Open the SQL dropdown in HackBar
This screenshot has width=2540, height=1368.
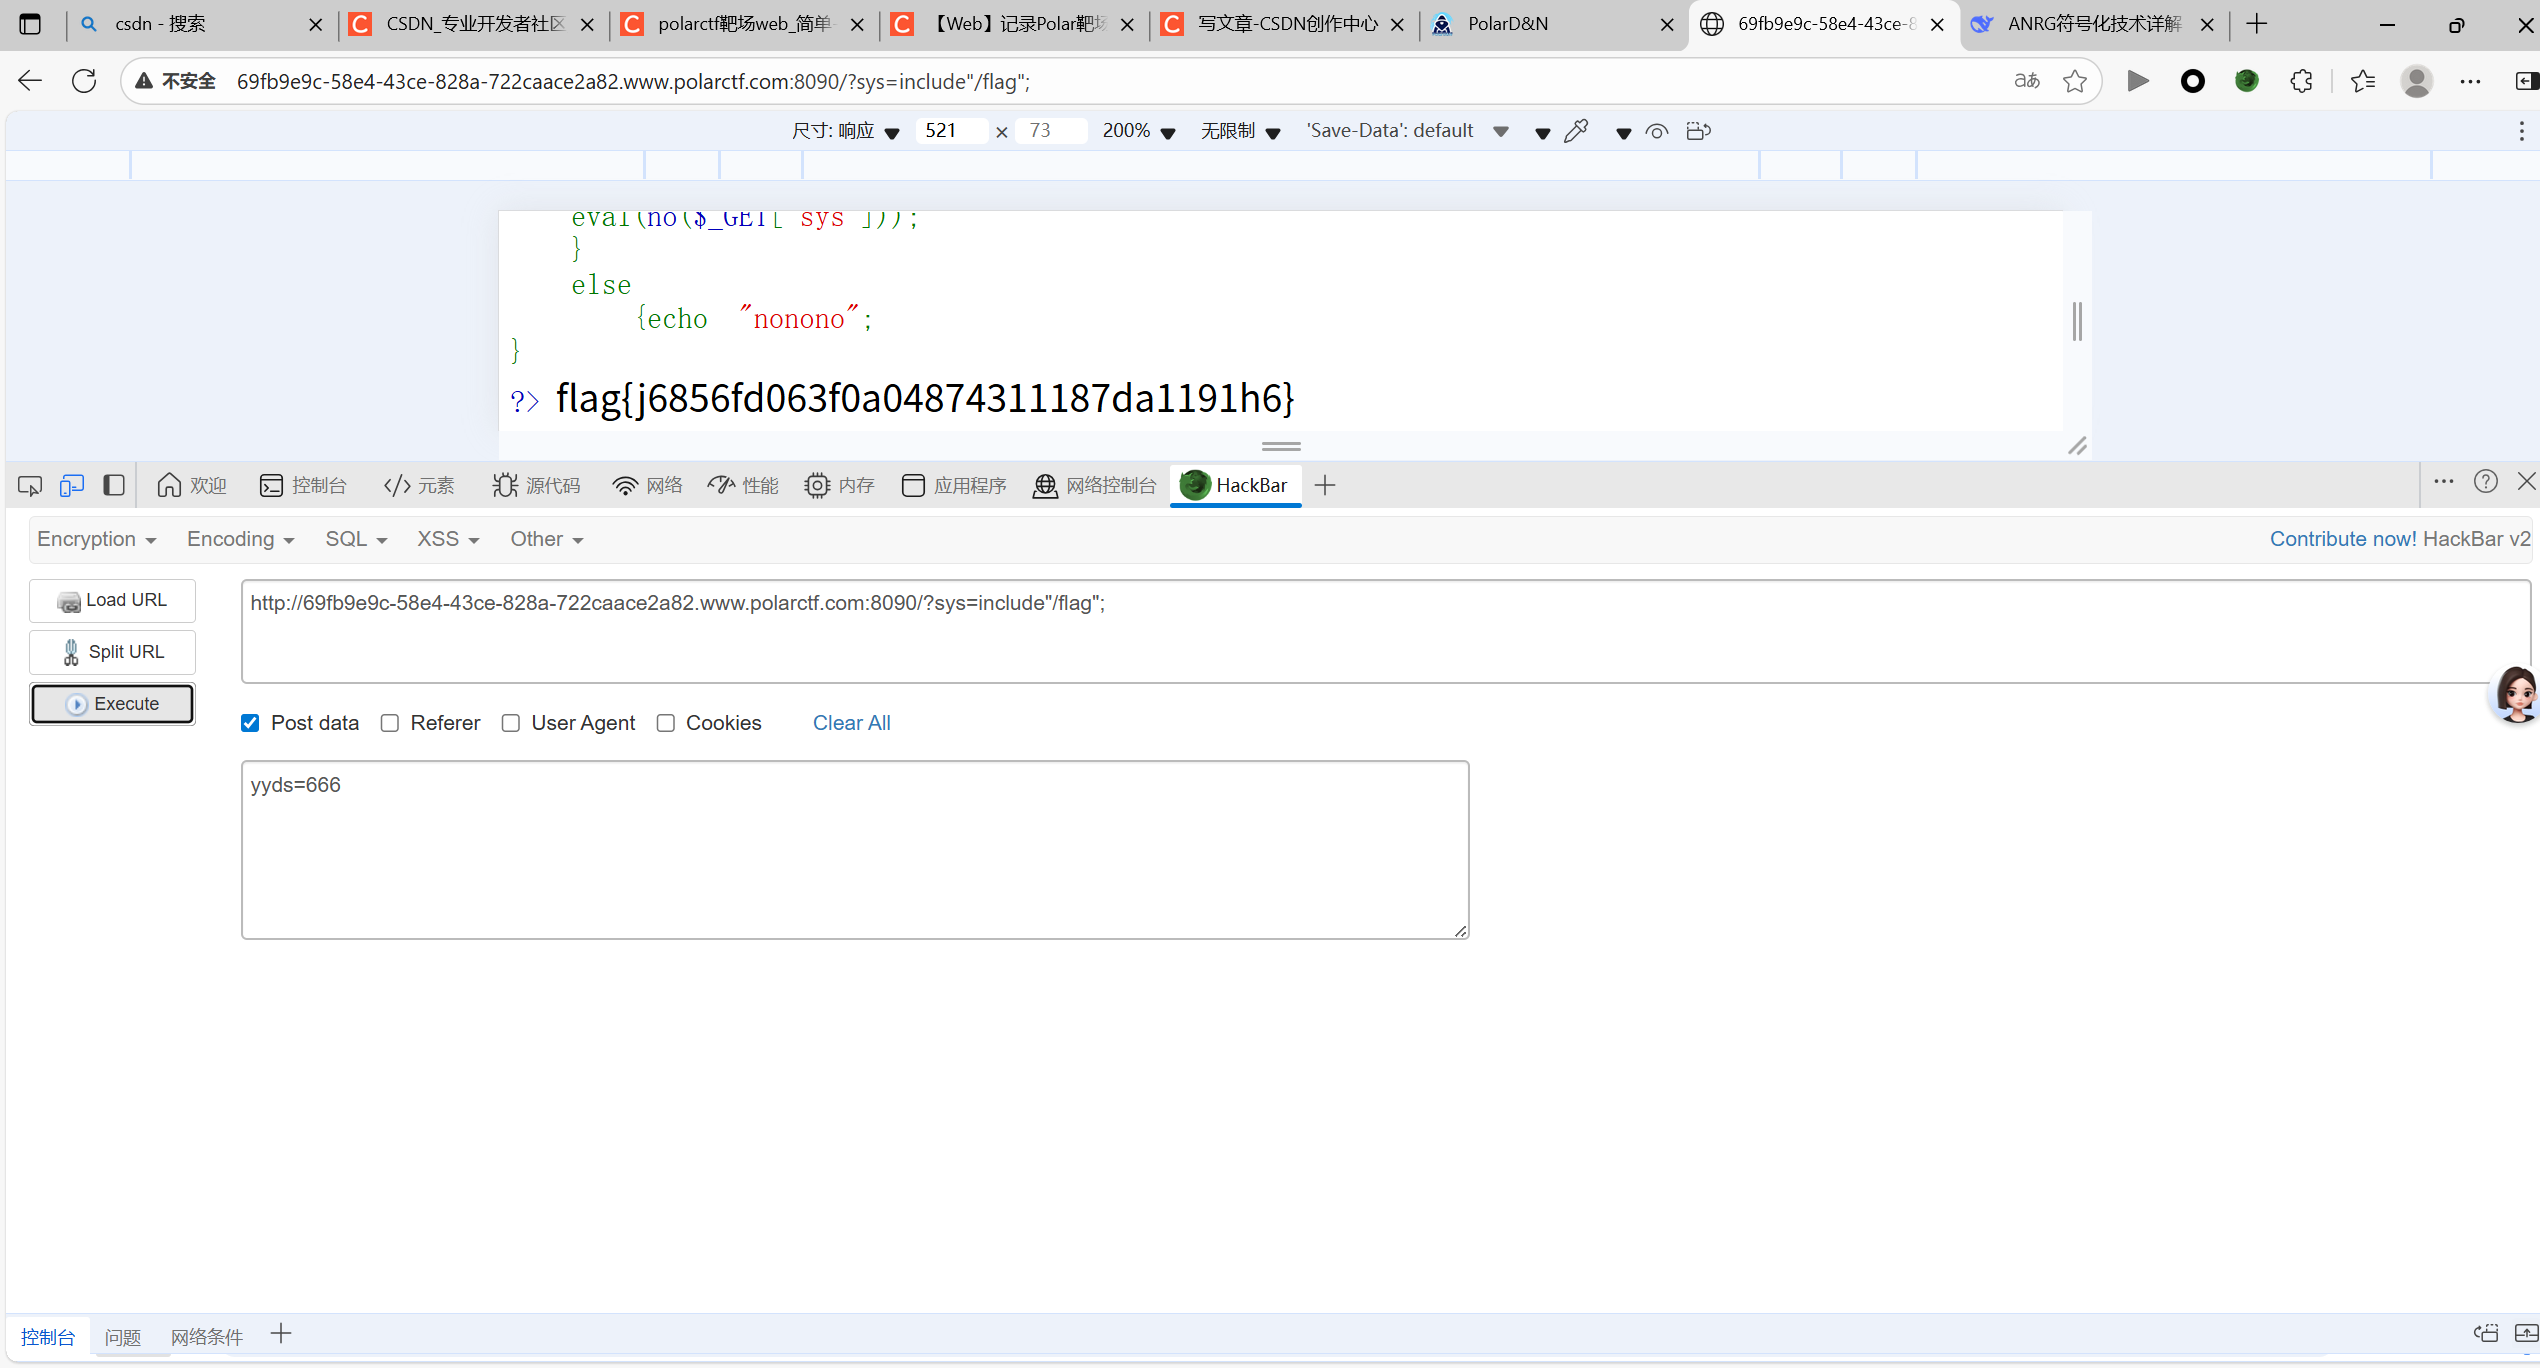coord(355,539)
